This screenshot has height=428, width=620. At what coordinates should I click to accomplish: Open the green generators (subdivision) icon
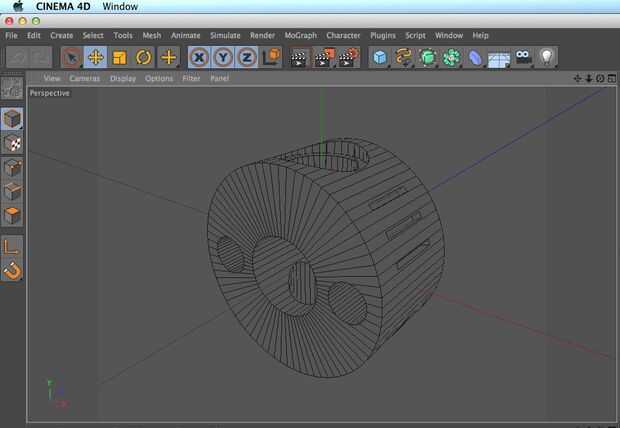428,58
